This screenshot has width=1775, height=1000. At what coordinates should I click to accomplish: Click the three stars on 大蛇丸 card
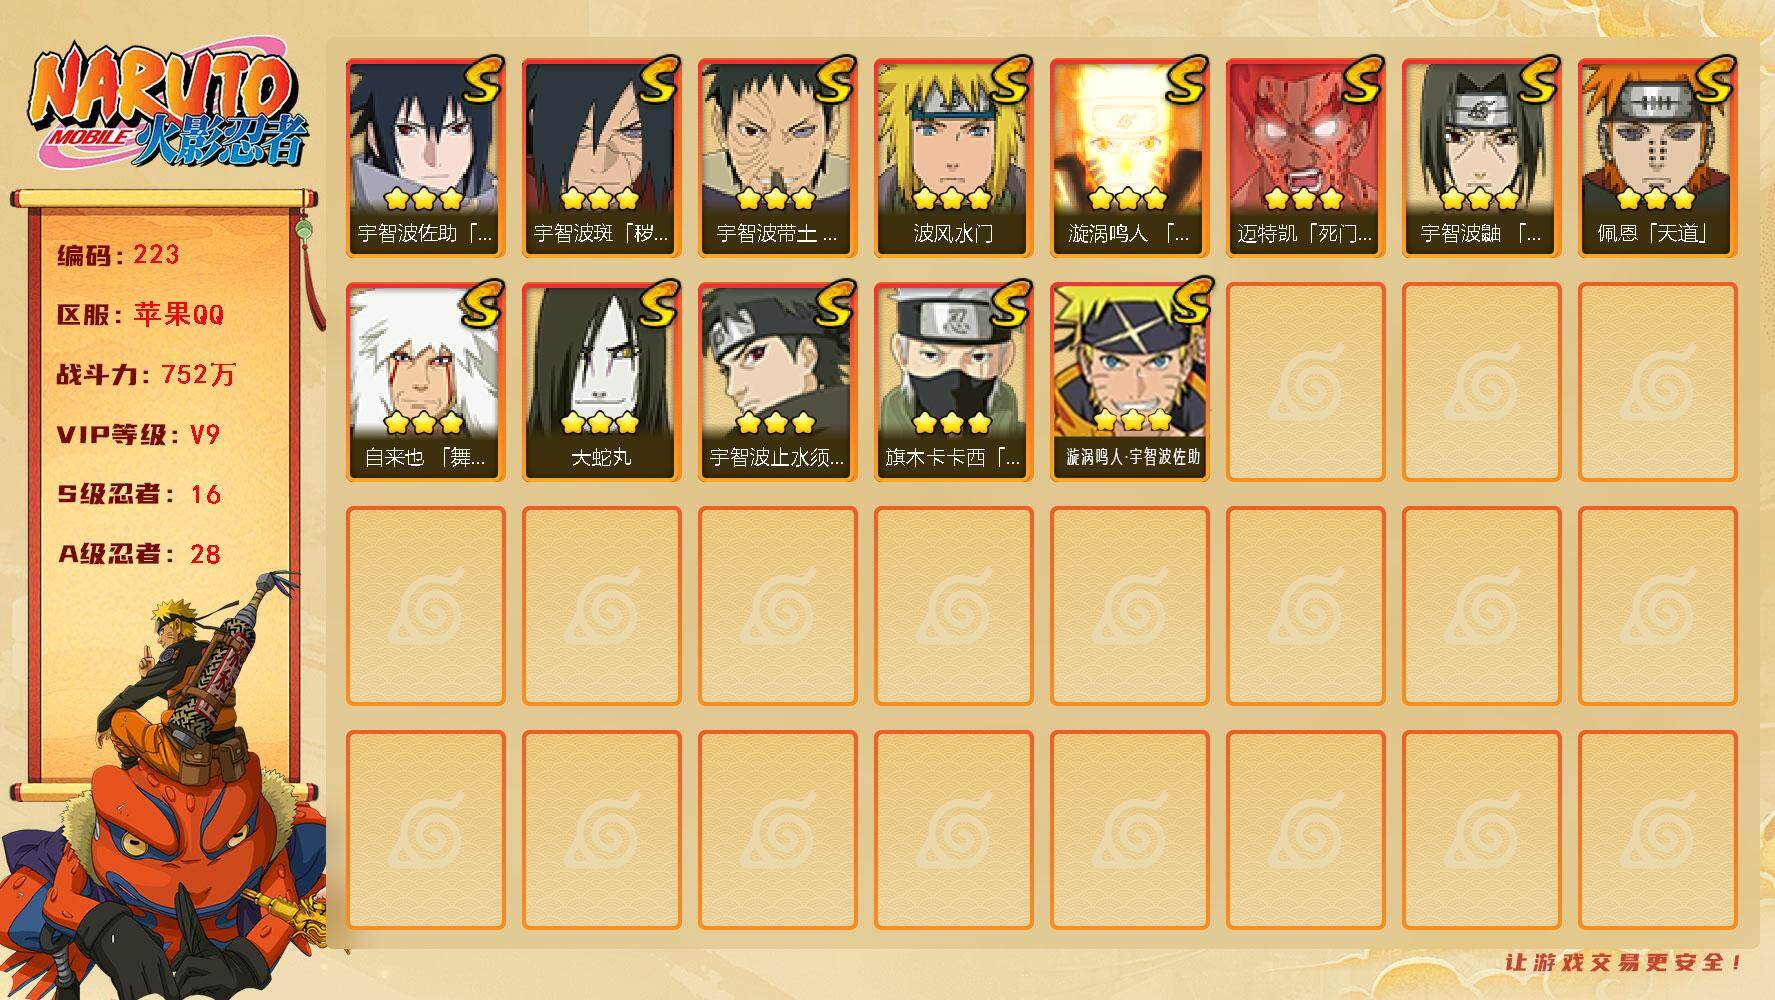(x=600, y=423)
